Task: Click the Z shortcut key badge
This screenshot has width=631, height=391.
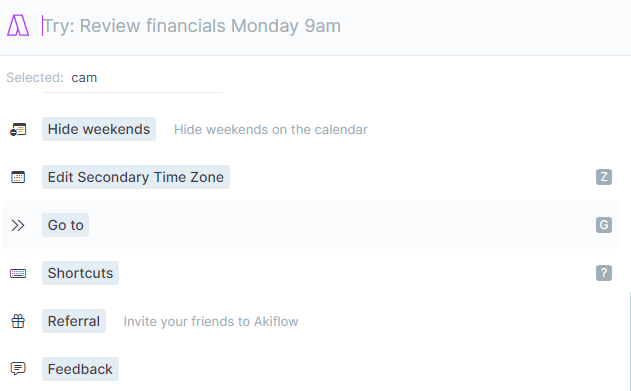Action: tap(604, 177)
